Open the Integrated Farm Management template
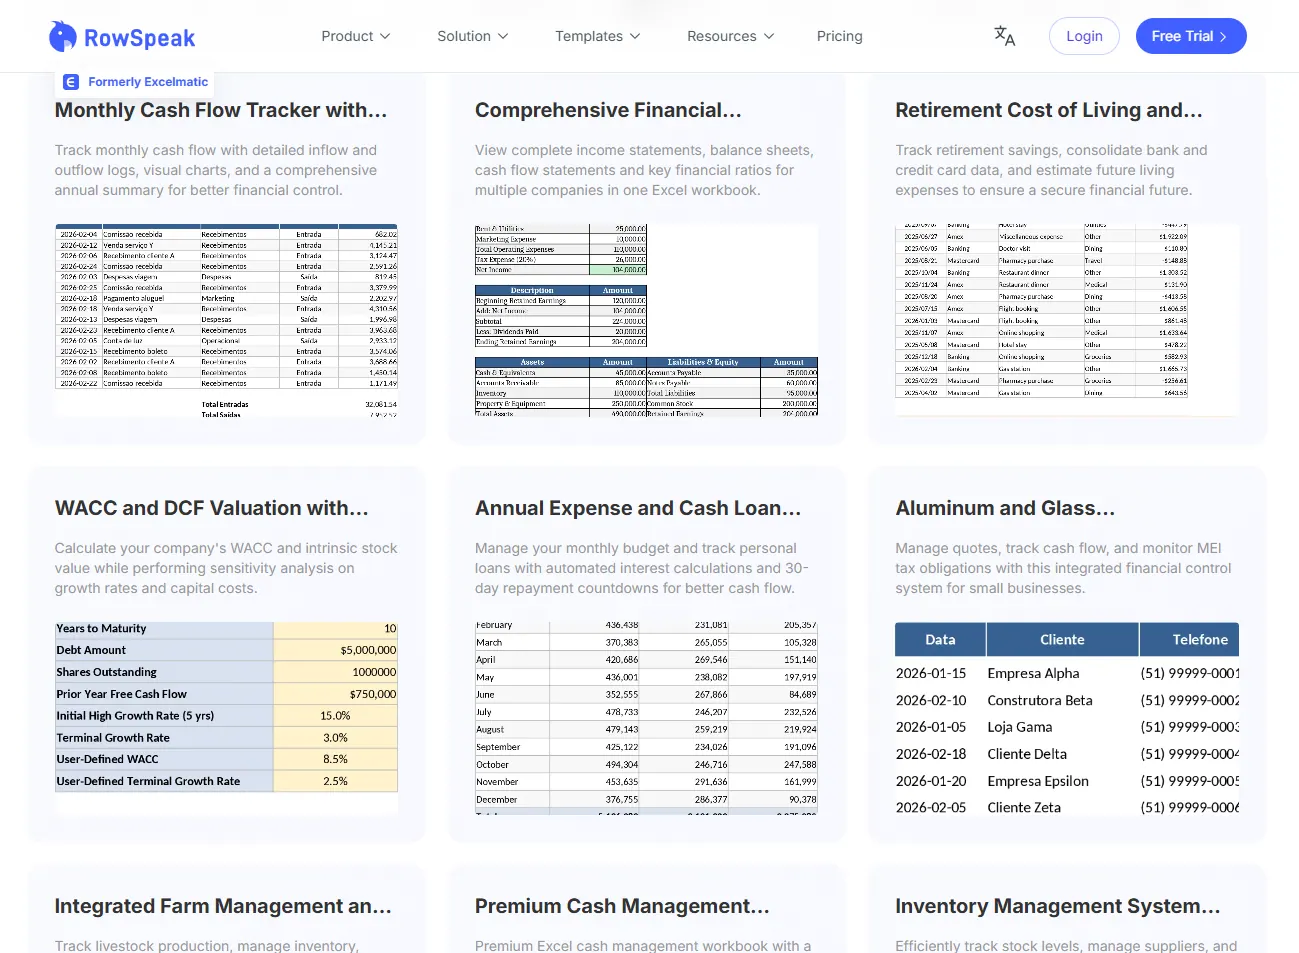The image size is (1299, 953). click(223, 906)
